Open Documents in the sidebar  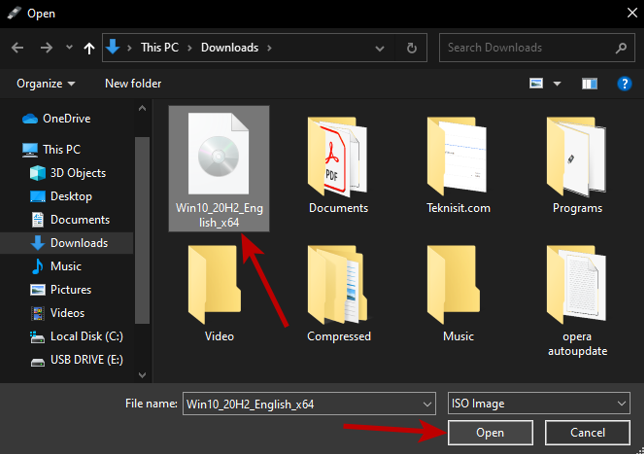tap(70, 220)
